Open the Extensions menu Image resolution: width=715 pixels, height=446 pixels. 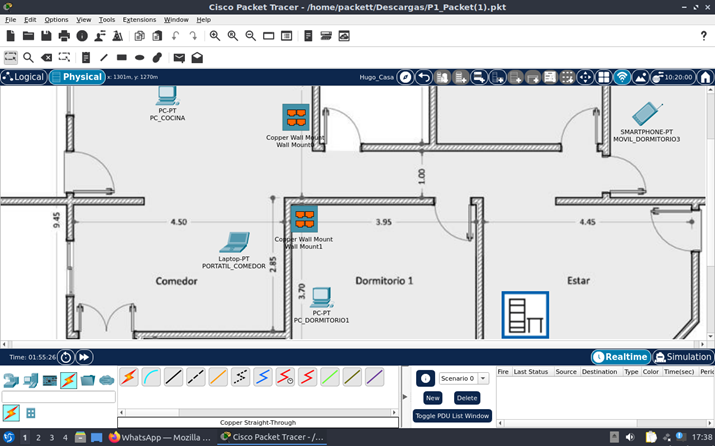(x=139, y=19)
